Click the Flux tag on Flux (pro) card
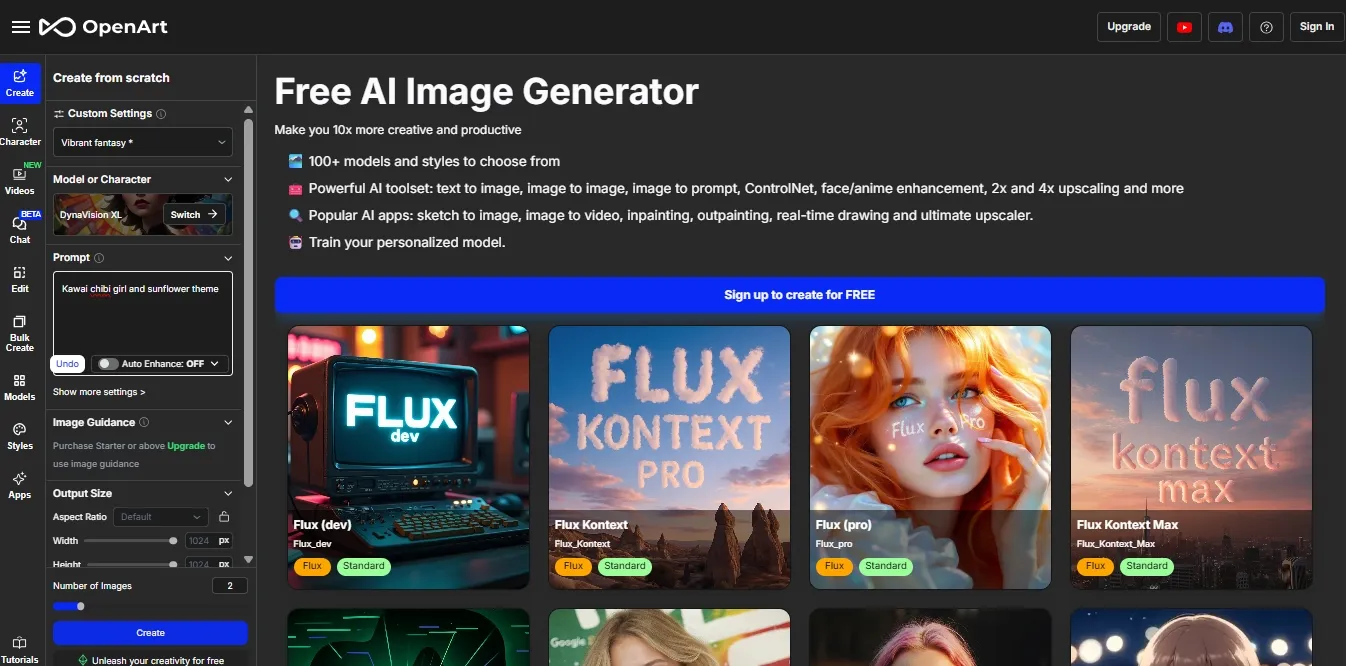1346x666 pixels. (x=834, y=566)
